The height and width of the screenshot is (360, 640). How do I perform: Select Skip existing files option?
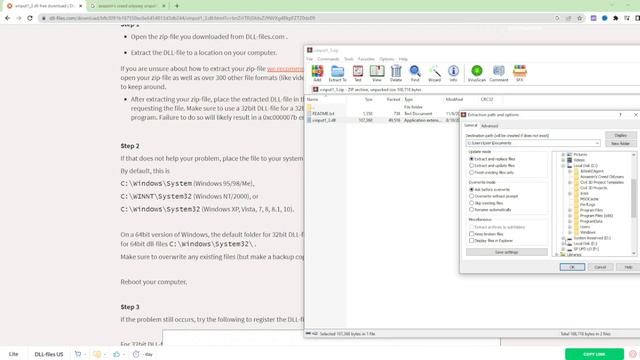(471, 203)
